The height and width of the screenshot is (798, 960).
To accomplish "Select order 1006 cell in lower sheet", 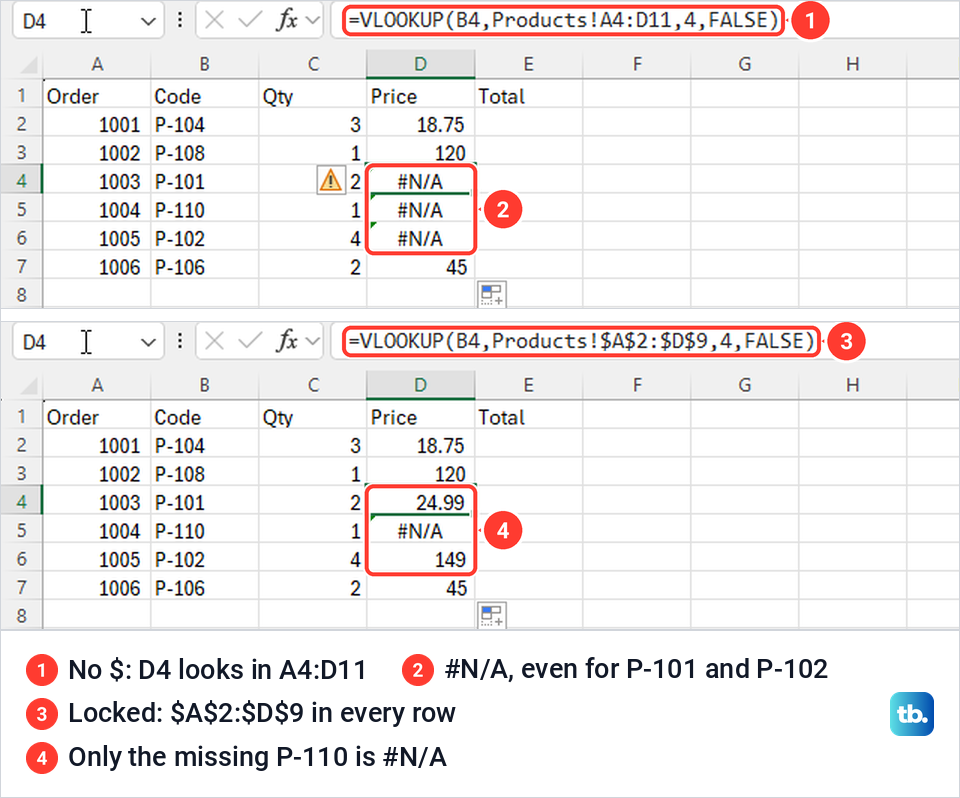I will click(97, 588).
